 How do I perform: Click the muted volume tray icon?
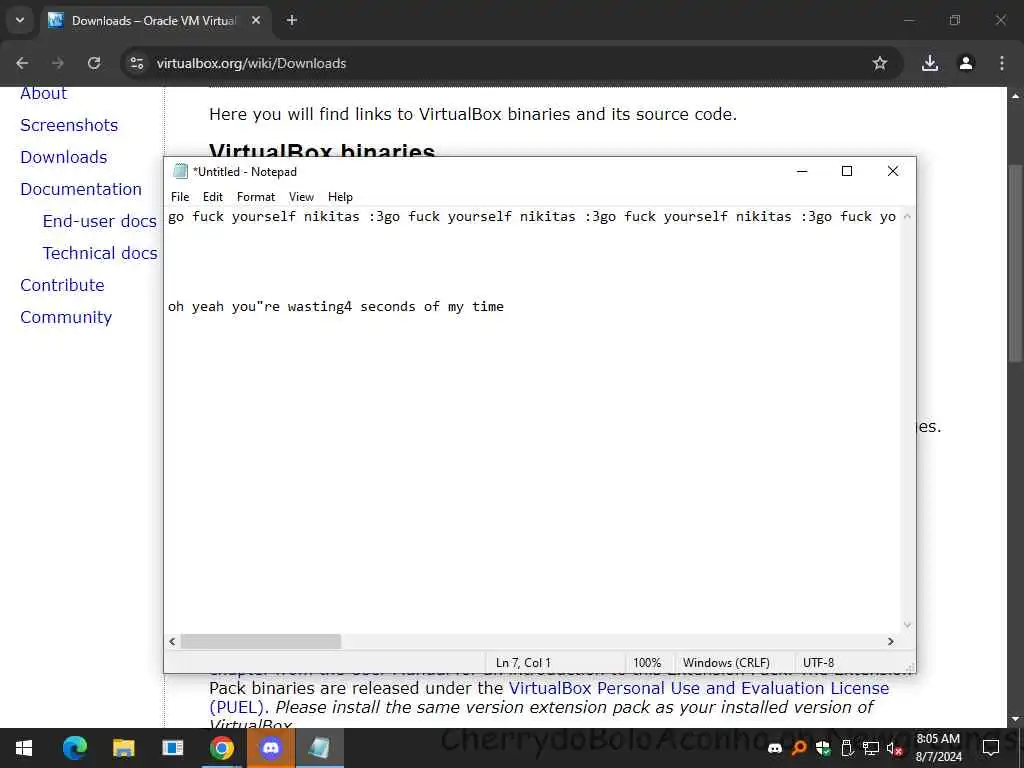tap(895, 748)
